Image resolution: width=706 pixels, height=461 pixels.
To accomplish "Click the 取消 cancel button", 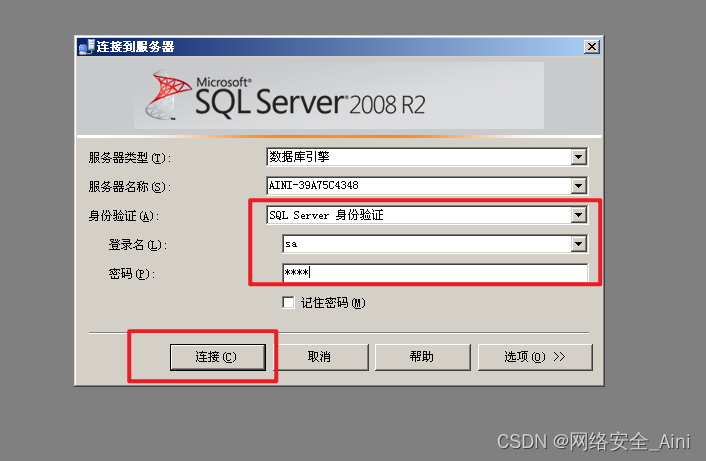I will click(x=320, y=357).
